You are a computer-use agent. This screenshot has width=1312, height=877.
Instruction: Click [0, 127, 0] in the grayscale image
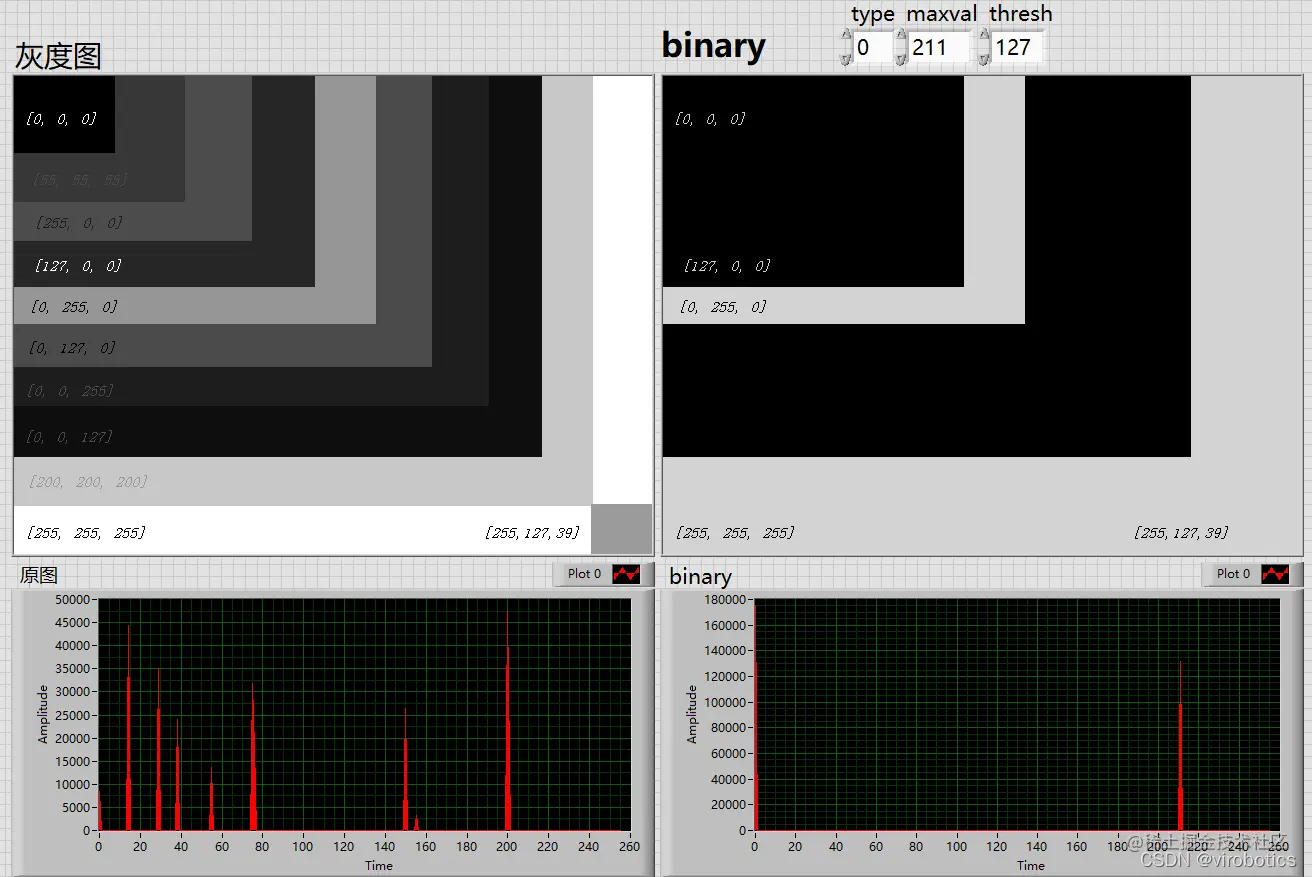tap(72, 348)
